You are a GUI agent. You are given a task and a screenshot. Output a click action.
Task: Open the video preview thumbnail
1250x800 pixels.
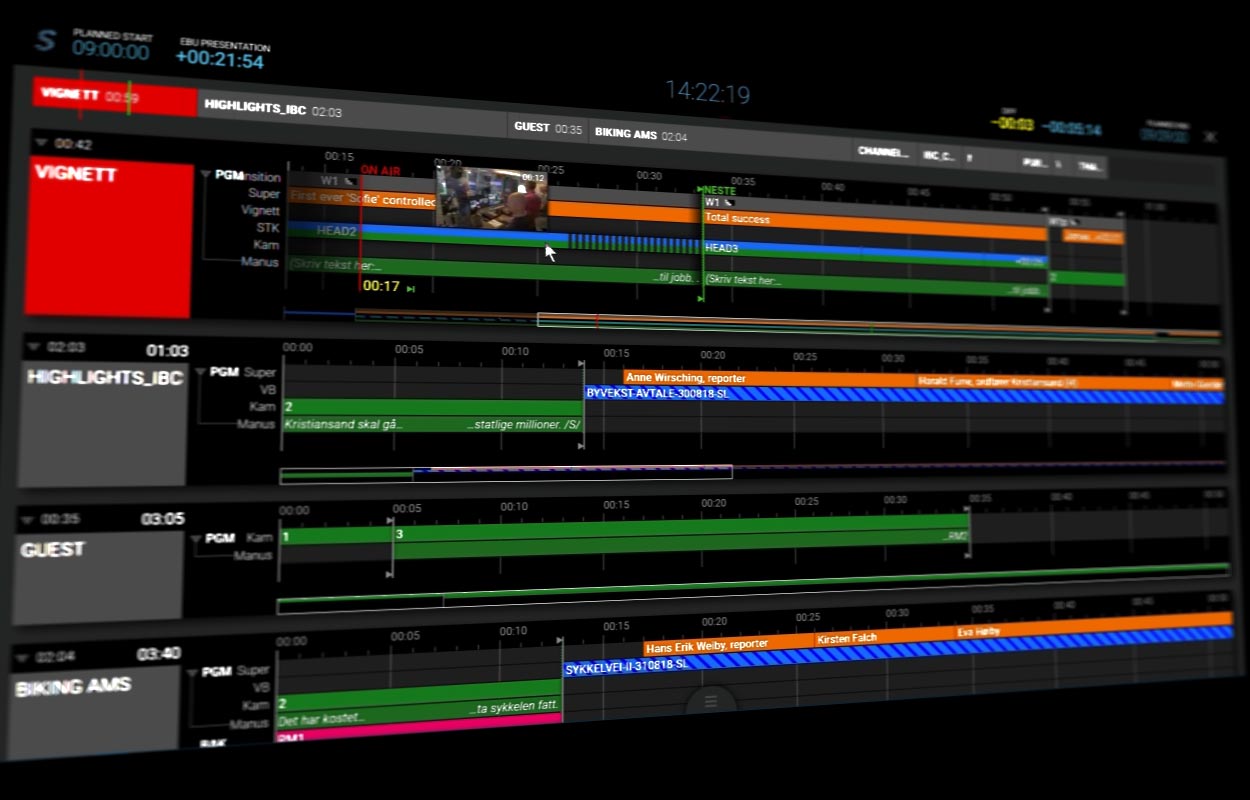click(x=492, y=198)
